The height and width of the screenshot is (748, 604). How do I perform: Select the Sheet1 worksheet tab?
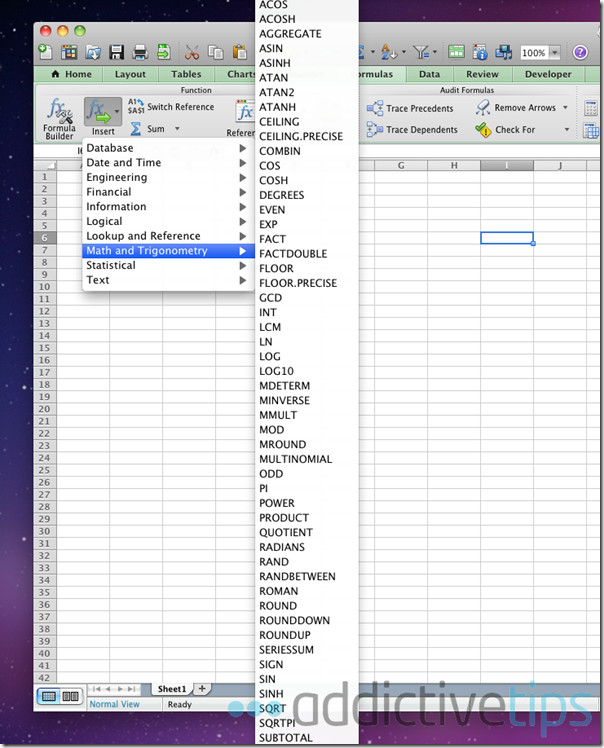(x=172, y=689)
